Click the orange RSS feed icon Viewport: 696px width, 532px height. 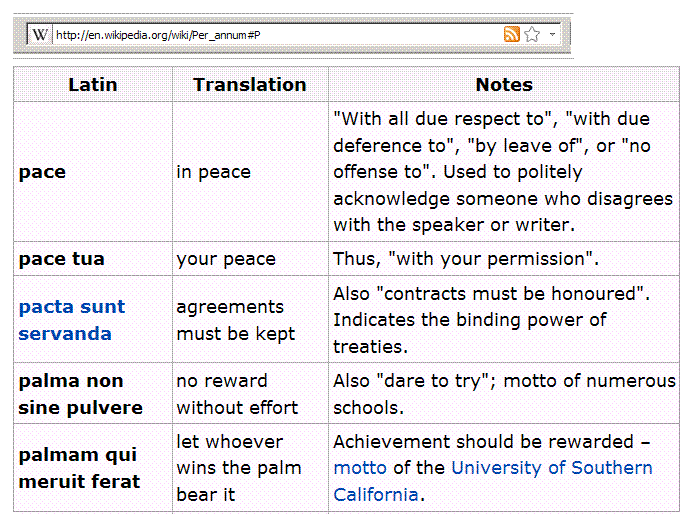click(512, 35)
